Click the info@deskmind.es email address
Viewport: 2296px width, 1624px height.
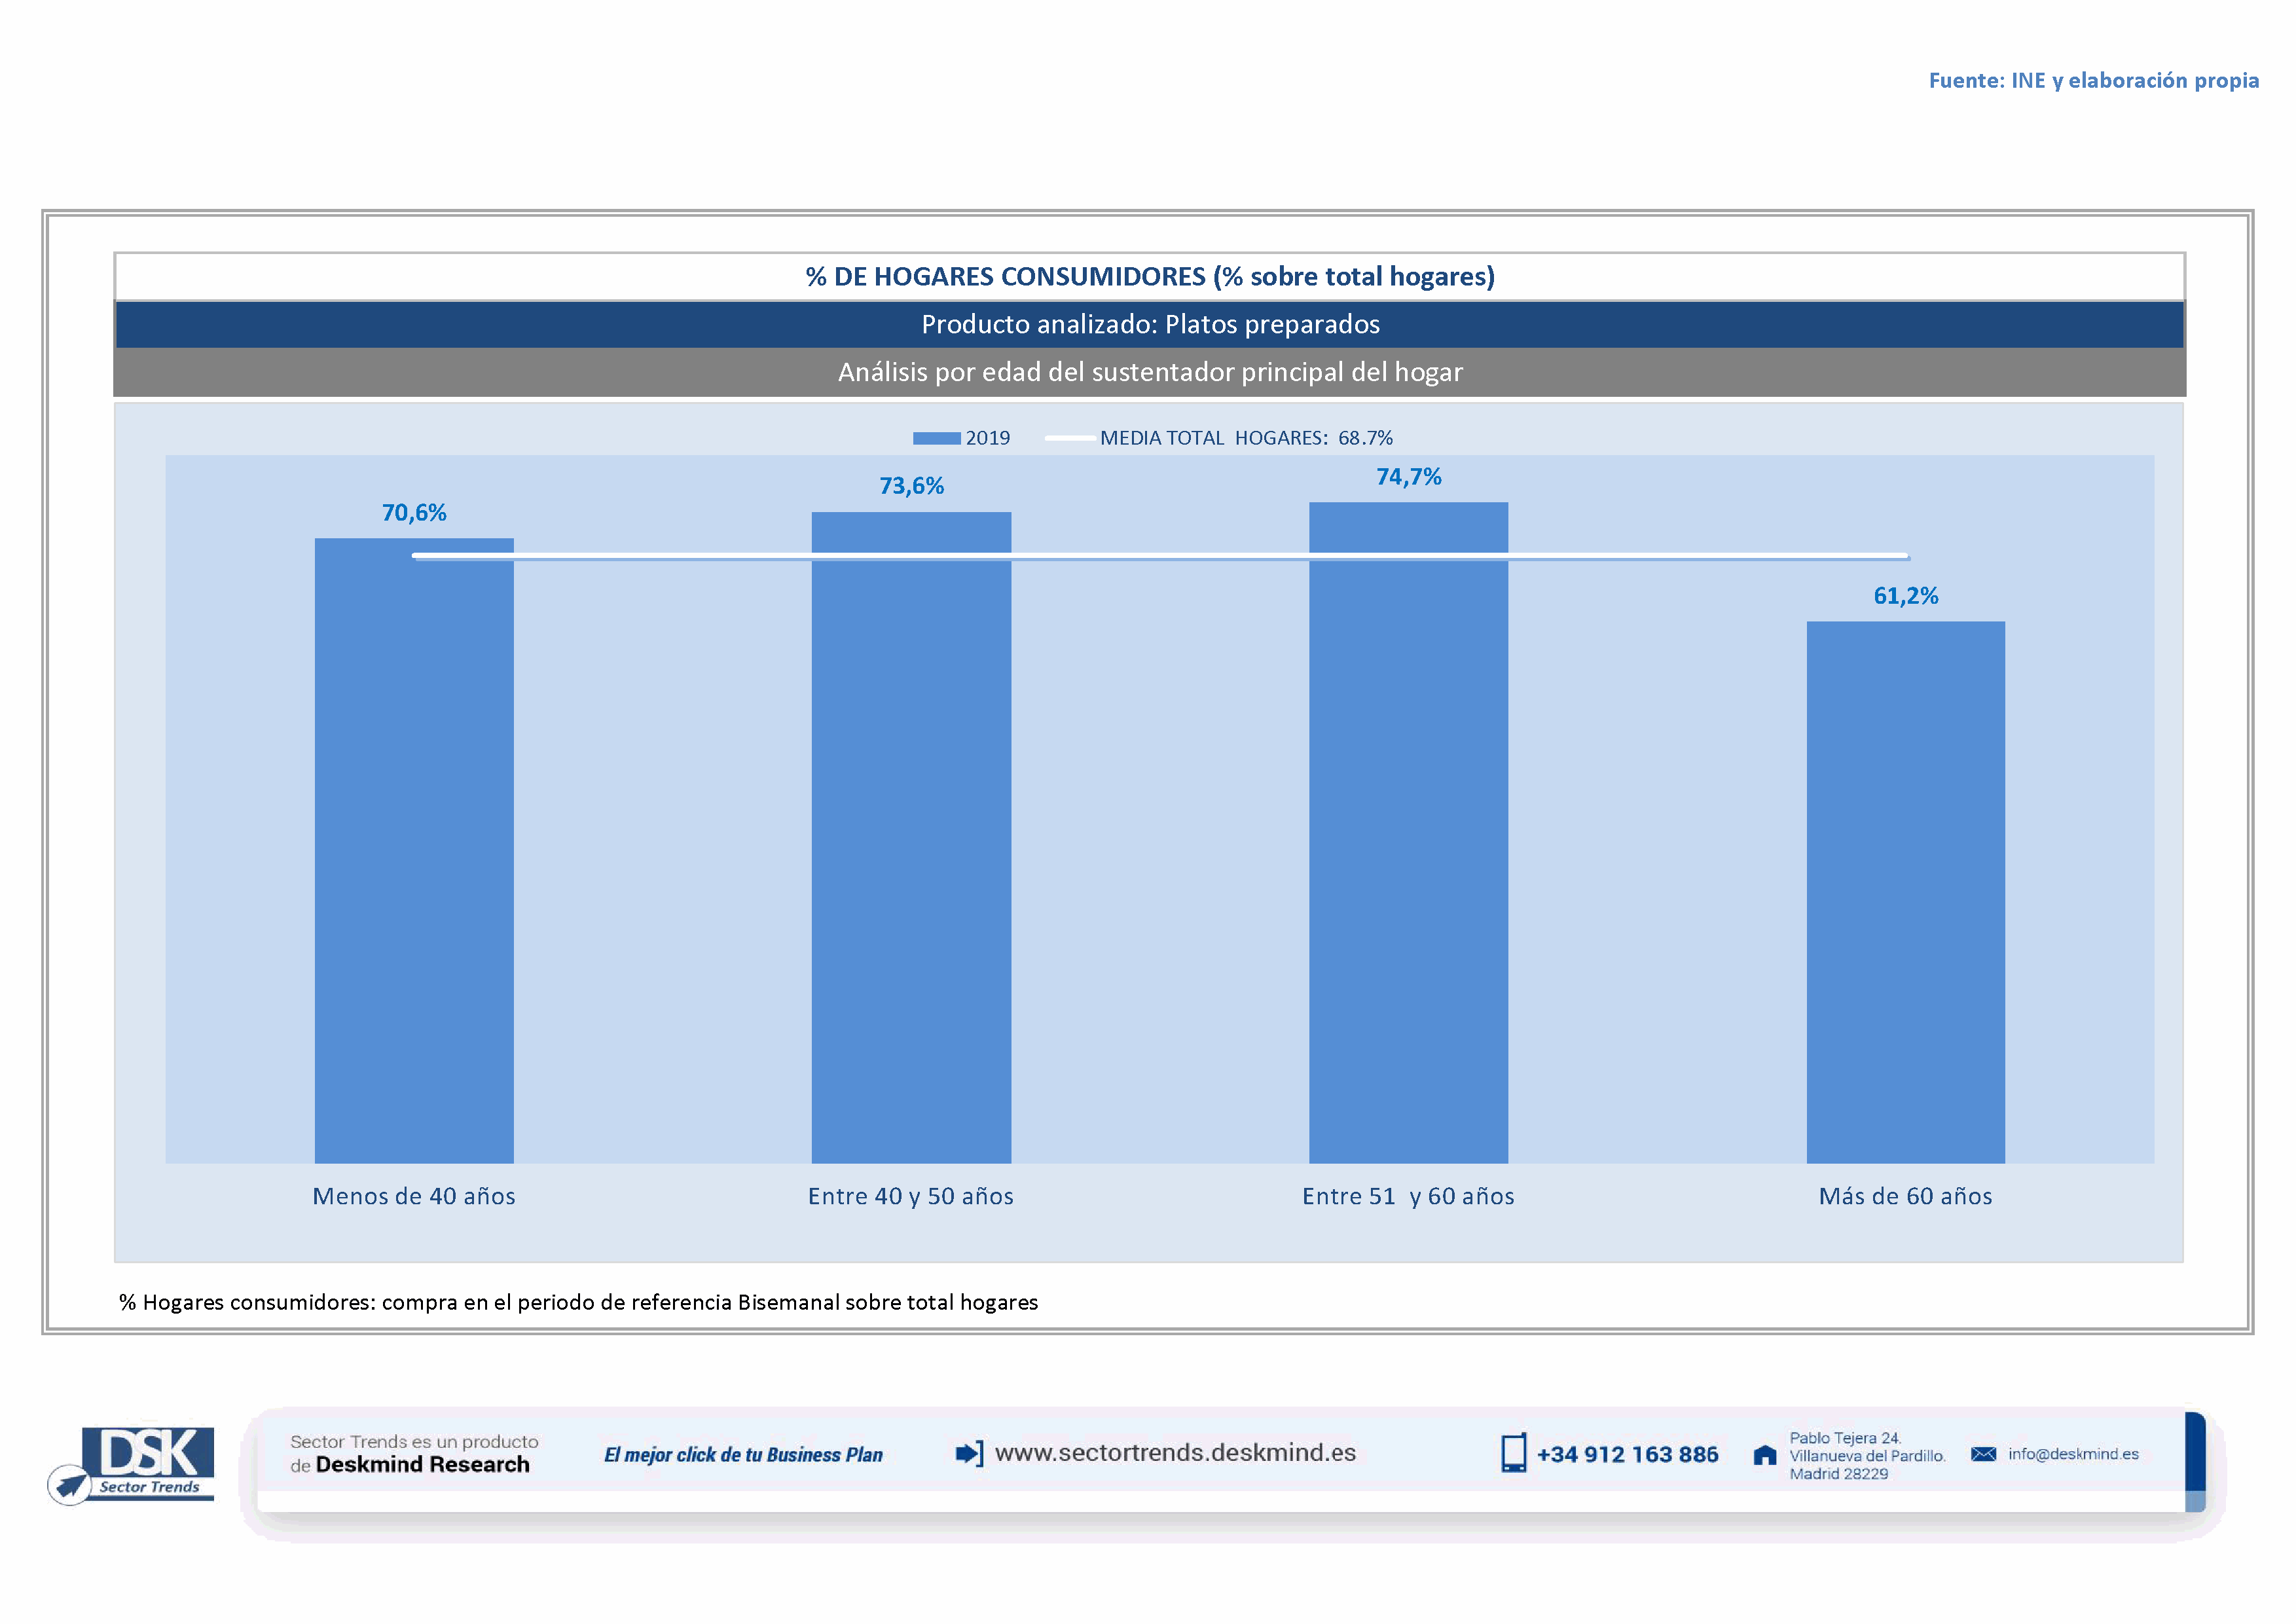pyautogui.click(x=2073, y=1454)
